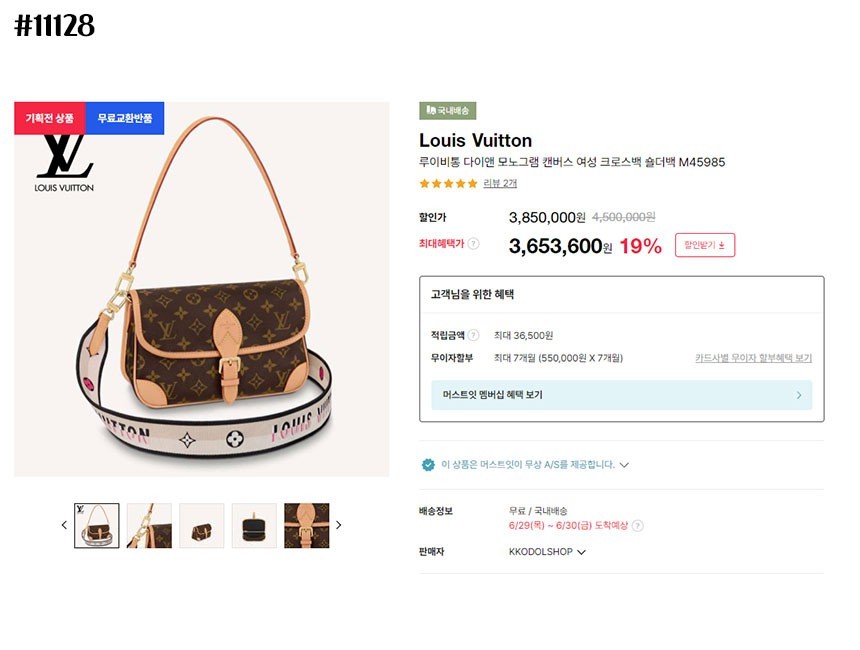Click the previous thumbnail arrow

click(x=64, y=525)
